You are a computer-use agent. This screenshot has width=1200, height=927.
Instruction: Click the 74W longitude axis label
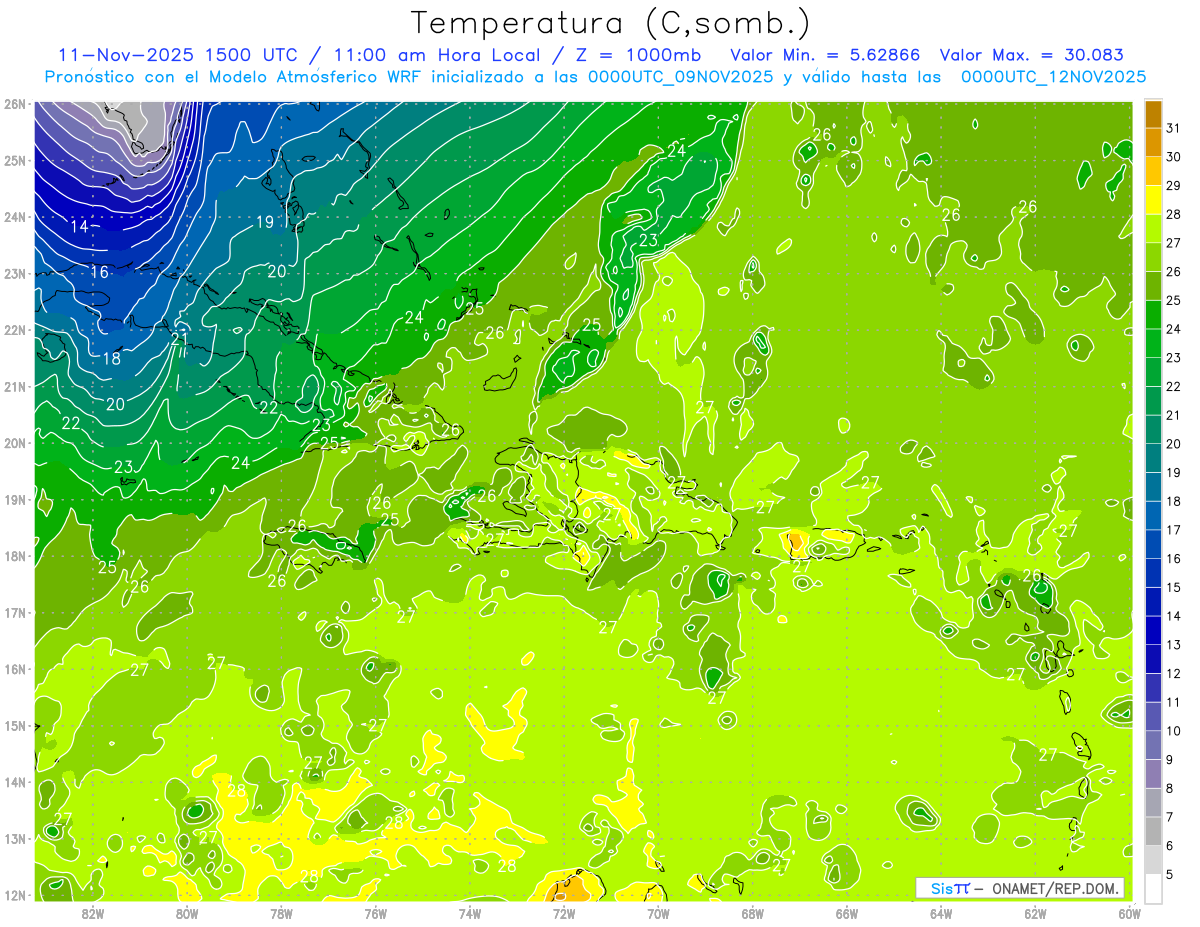point(470,913)
